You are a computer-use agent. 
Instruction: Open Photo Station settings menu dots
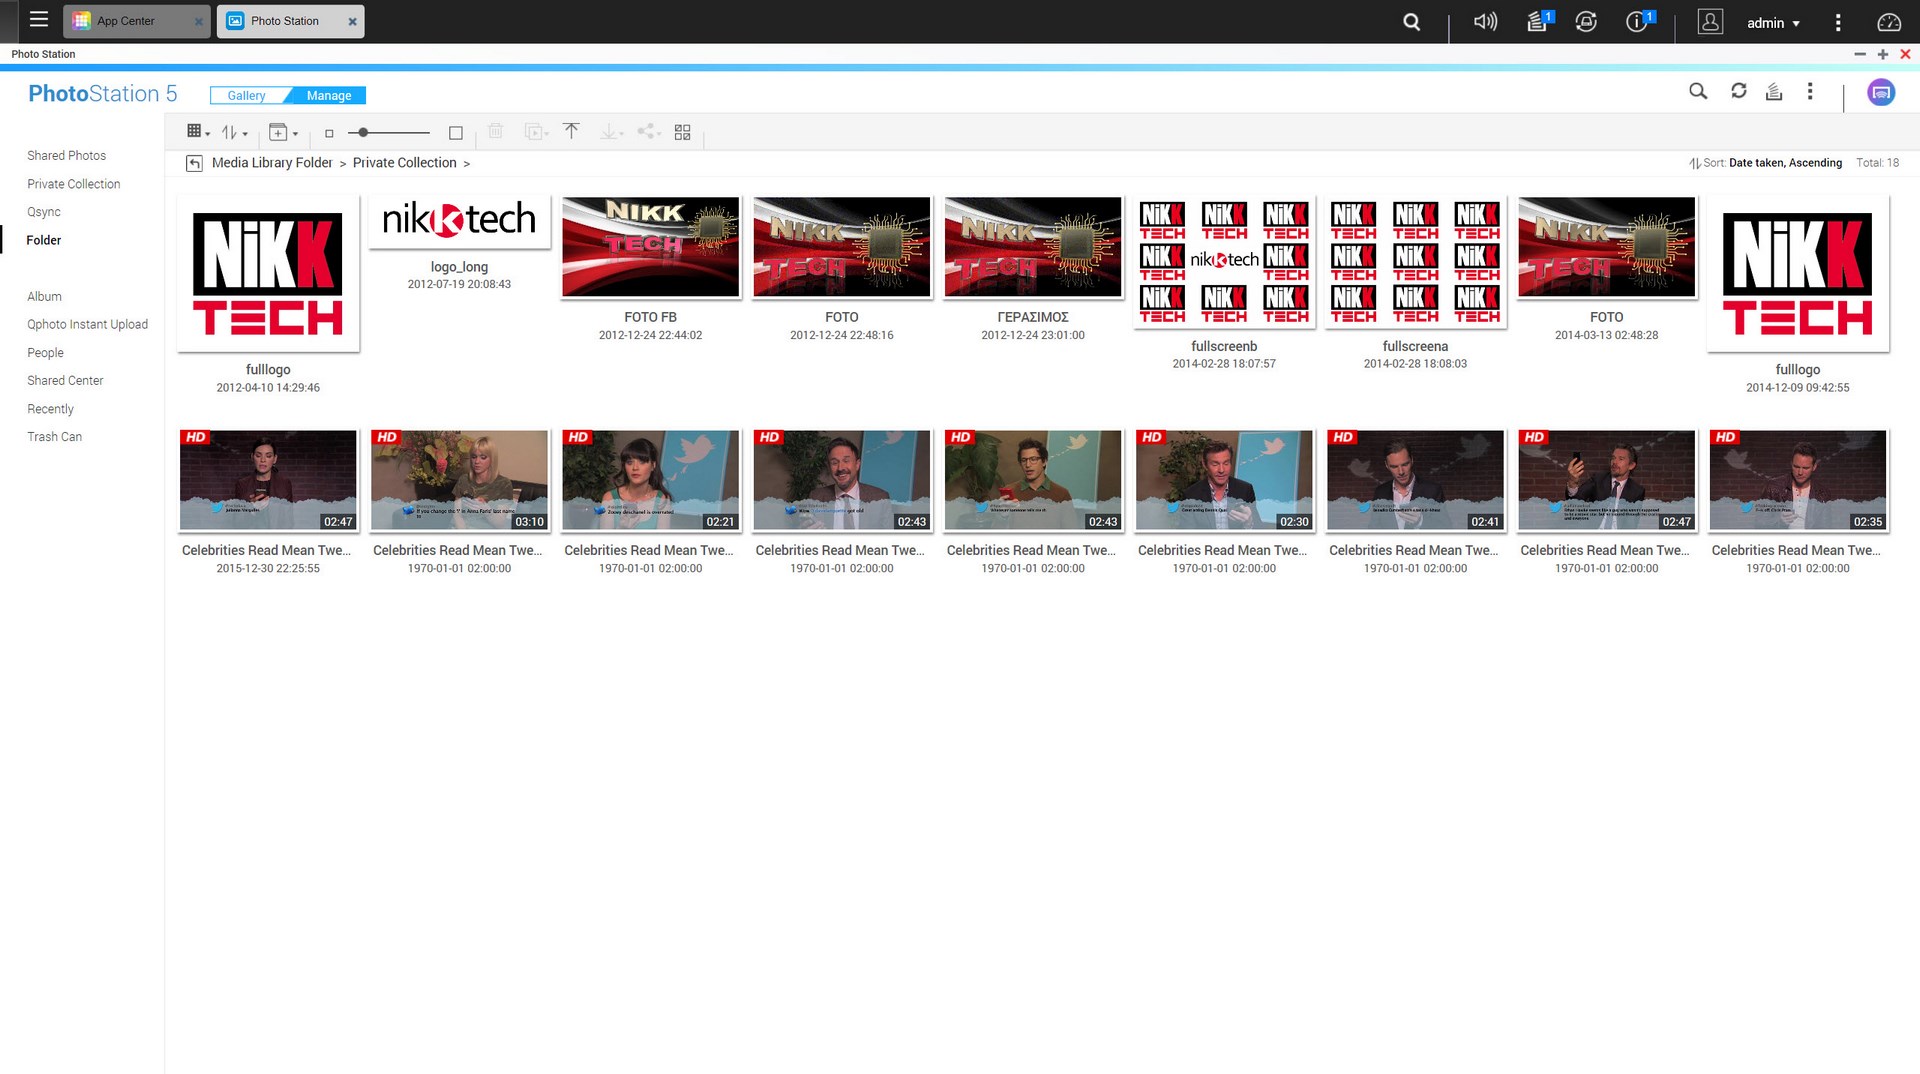click(1810, 91)
